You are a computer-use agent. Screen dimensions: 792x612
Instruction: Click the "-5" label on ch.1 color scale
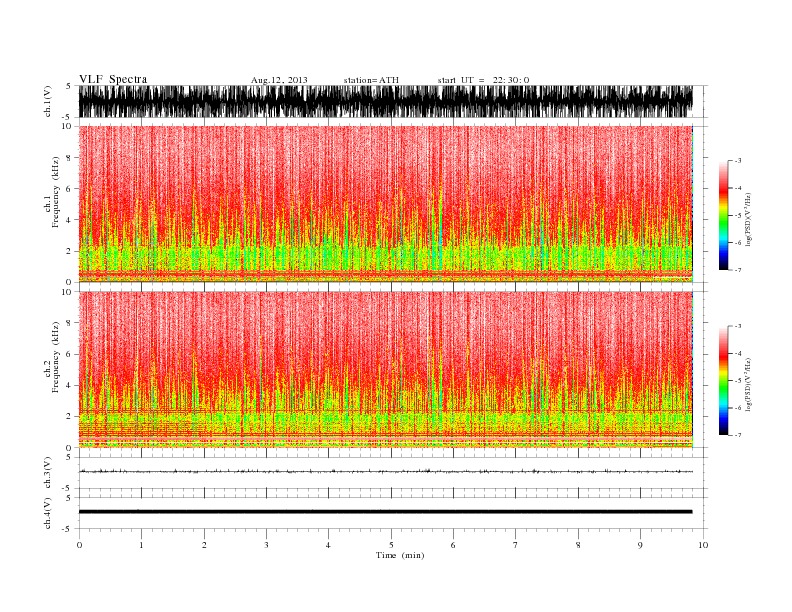point(737,216)
